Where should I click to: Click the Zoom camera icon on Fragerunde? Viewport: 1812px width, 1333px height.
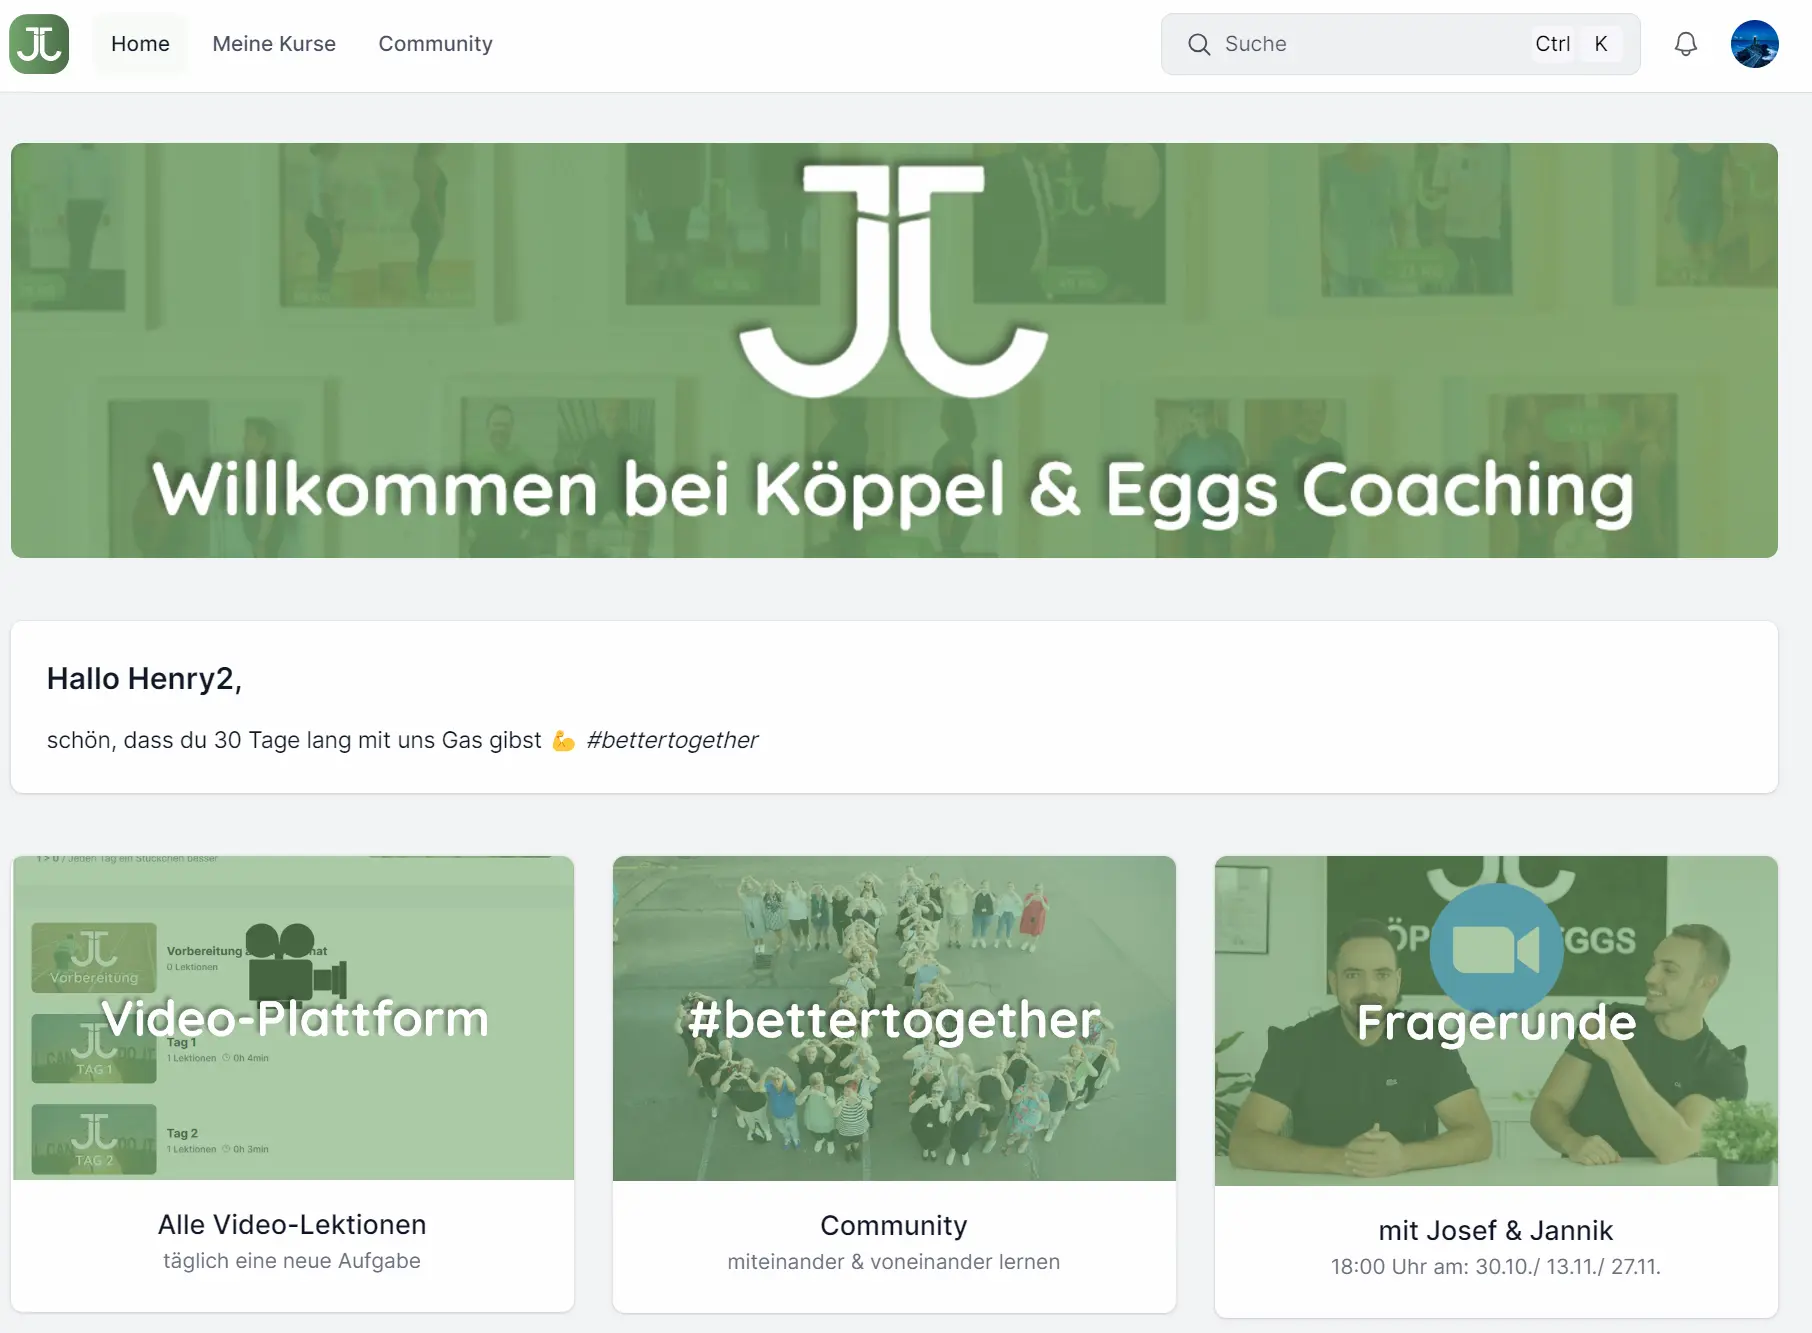1496,950
